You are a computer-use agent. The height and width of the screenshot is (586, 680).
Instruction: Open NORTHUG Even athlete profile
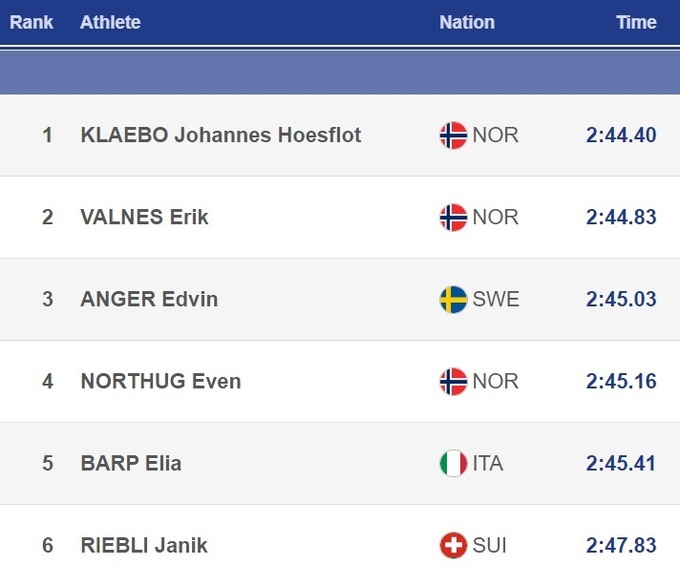tap(161, 381)
